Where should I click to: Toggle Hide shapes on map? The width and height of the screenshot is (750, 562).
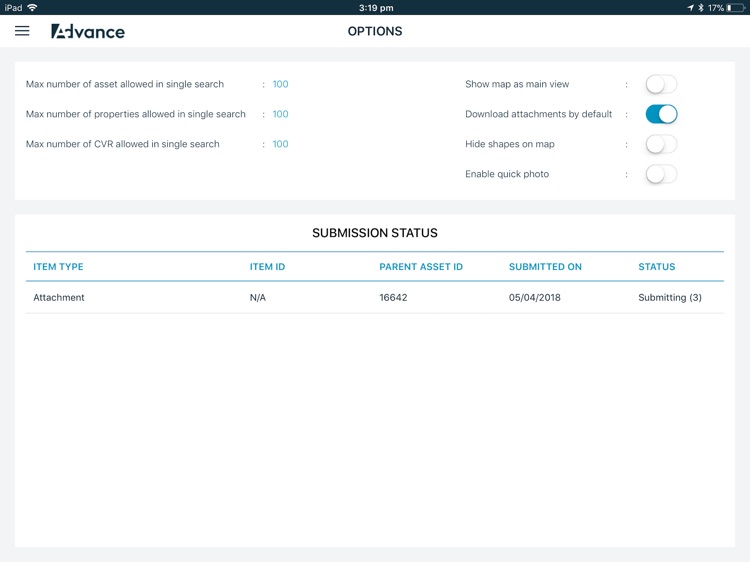click(x=661, y=144)
